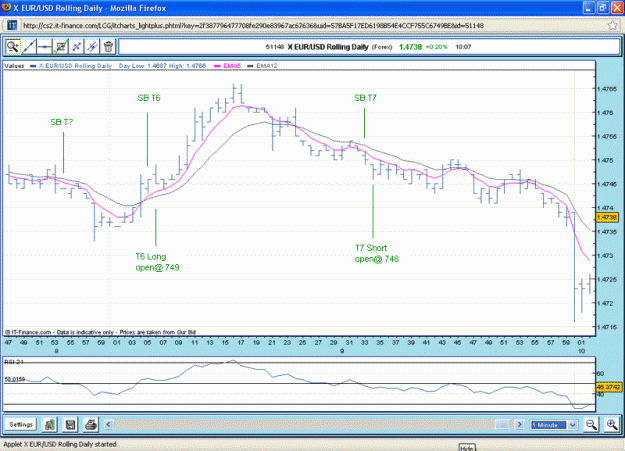Open the chart indicator tool with checkmark

pyautogui.click(x=61, y=47)
